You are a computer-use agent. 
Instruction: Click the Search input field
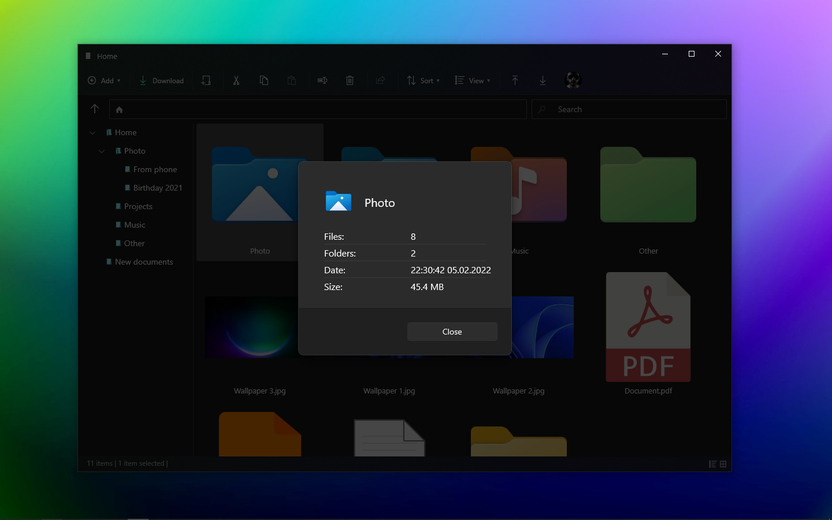[629, 109]
